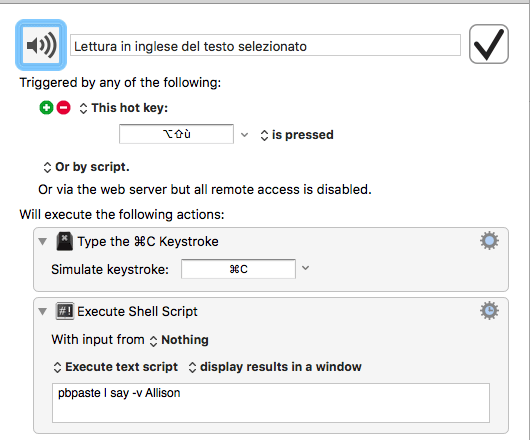Open hot key preset dropdown arrow
This screenshot has width=530, height=440.
point(244,135)
